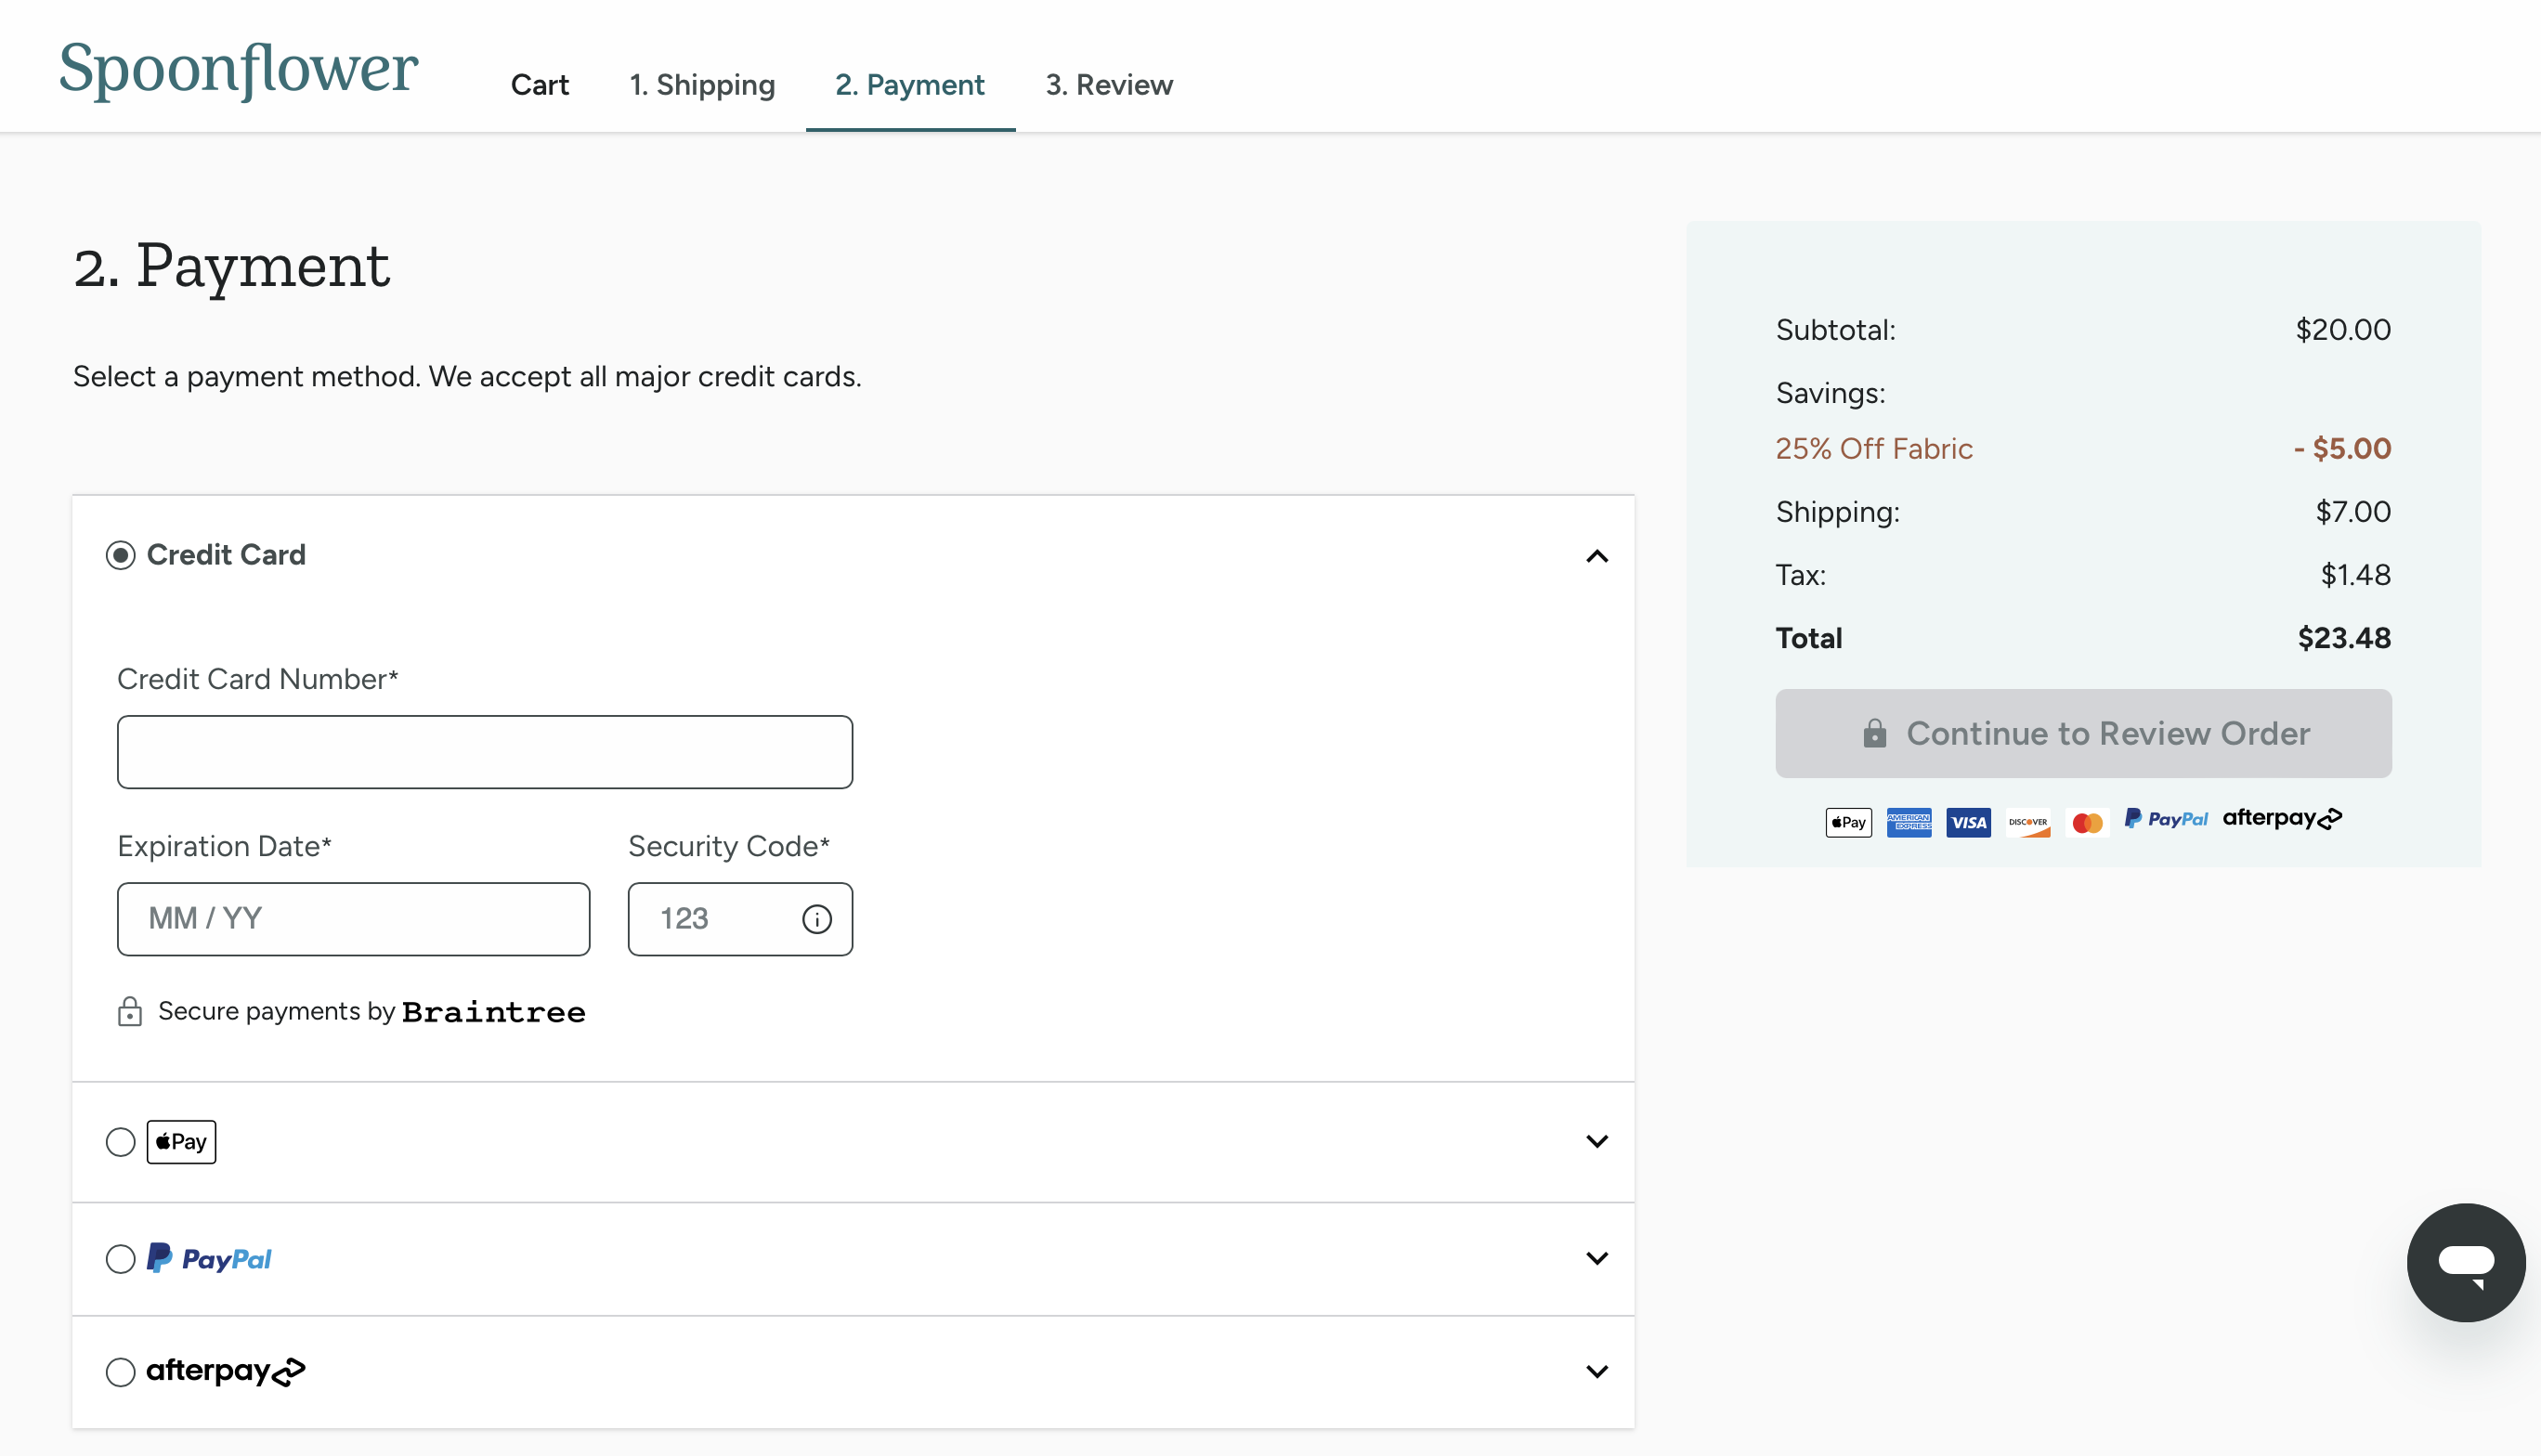Viewport: 2541px width, 1456px height.
Task: Select the Afterpay payment option
Action: tap(121, 1372)
